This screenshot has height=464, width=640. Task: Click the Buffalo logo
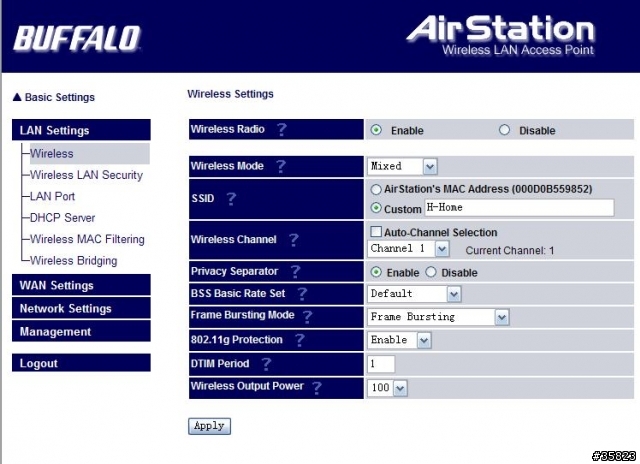pos(77,38)
